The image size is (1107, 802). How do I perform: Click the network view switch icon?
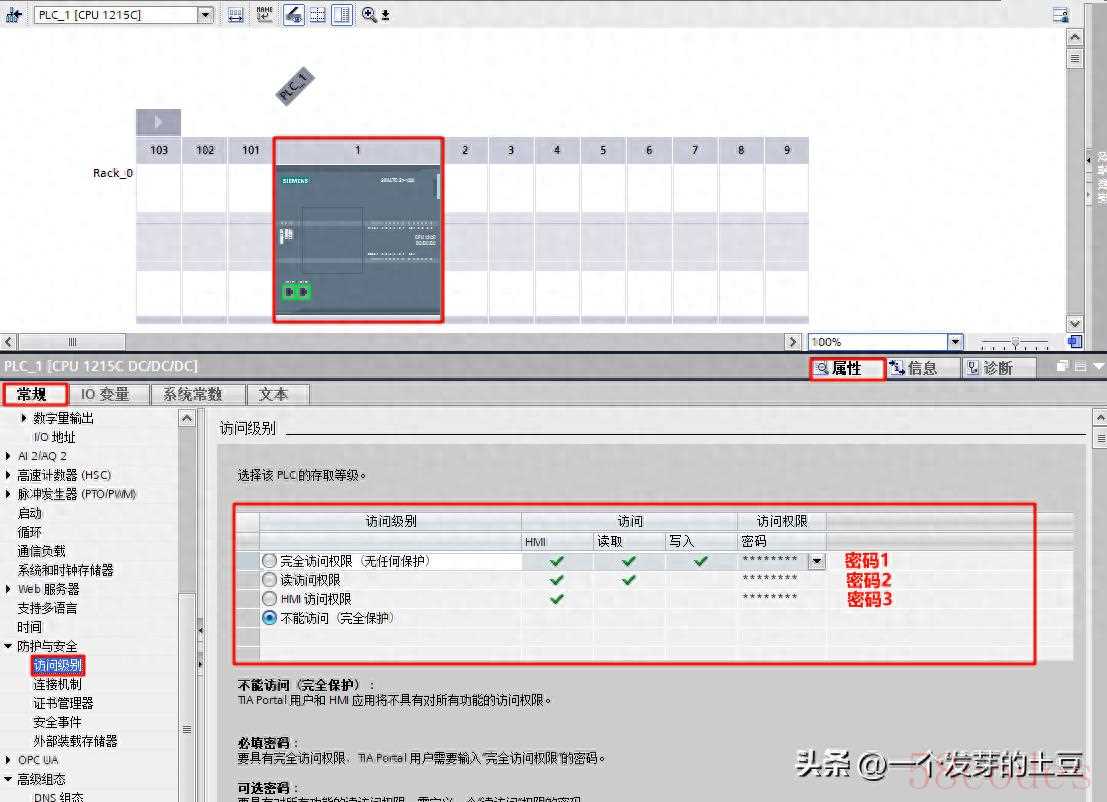pyautogui.click(x=14, y=15)
